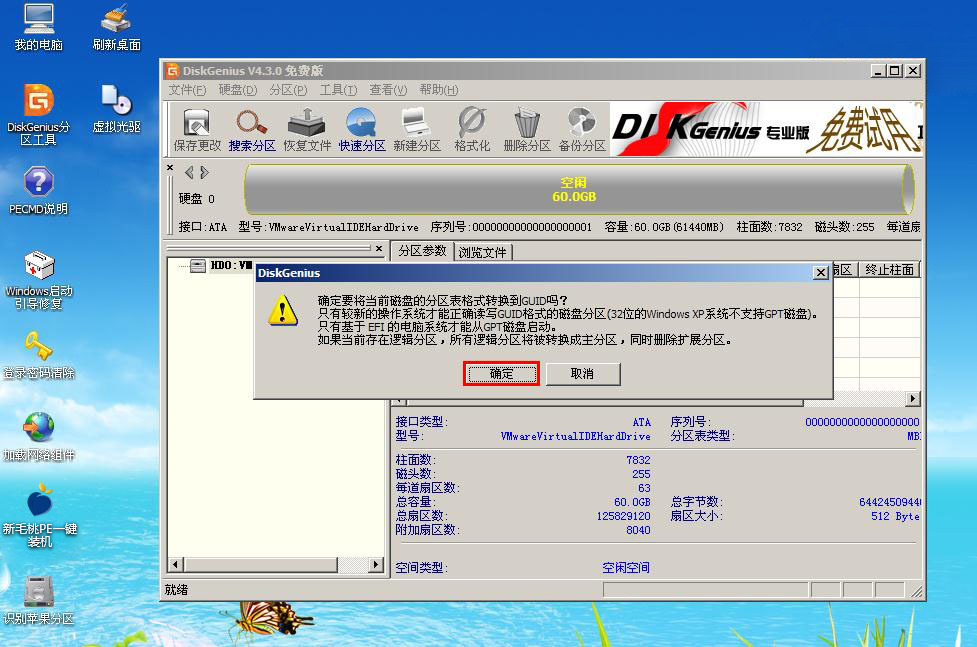Open Windows启动引导修复 desktop icon
This screenshot has width=977, height=647.
(x=39, y=279)
